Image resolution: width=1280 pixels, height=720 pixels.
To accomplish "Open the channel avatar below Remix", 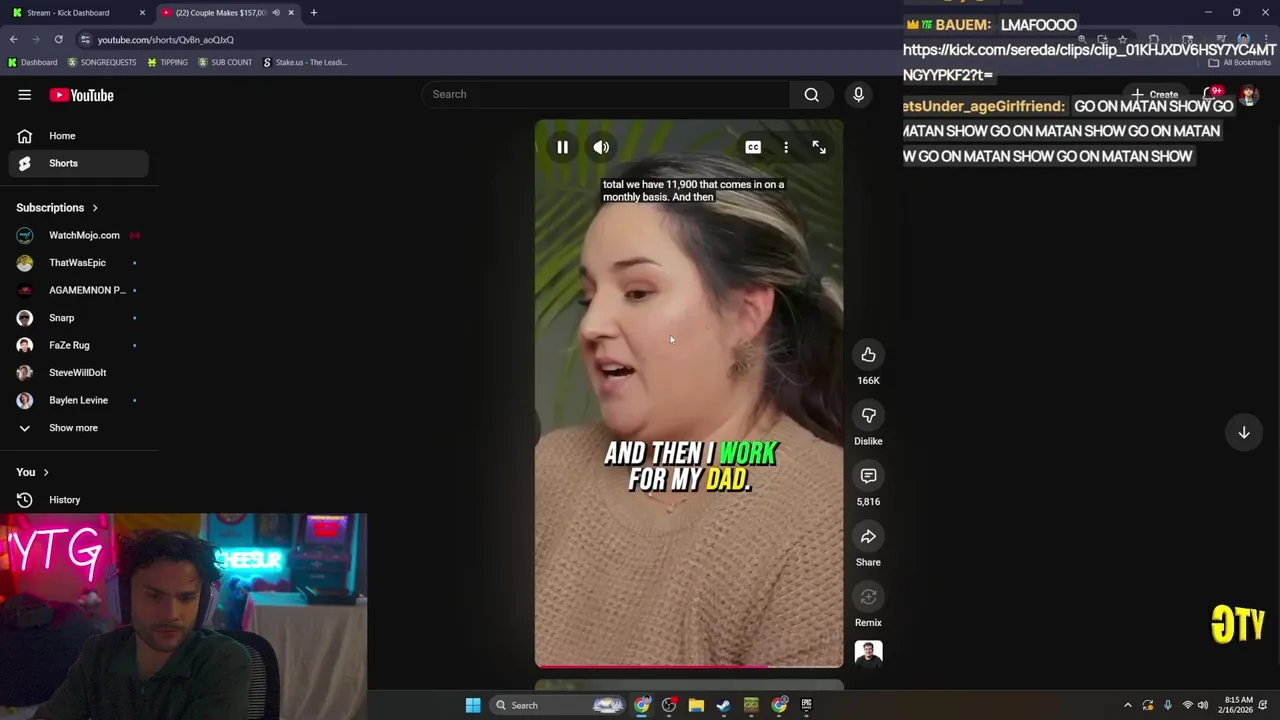I will [x=868, y=653].
